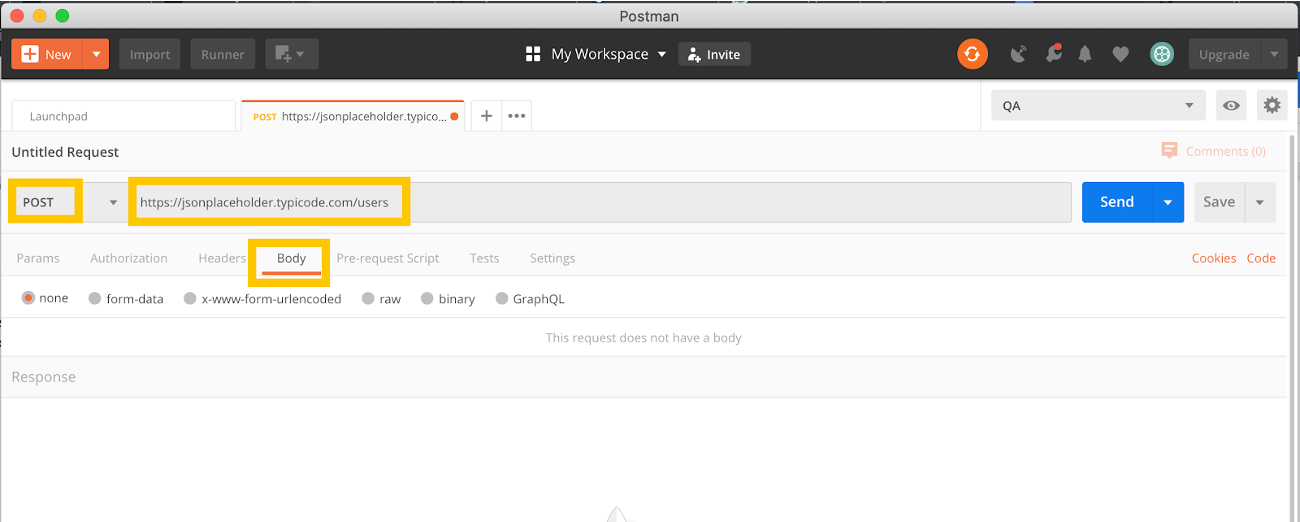The width and height of the screenshot is (1300, 522).
Task: Open the Comments (0) link
Action: click(1225, 151)
